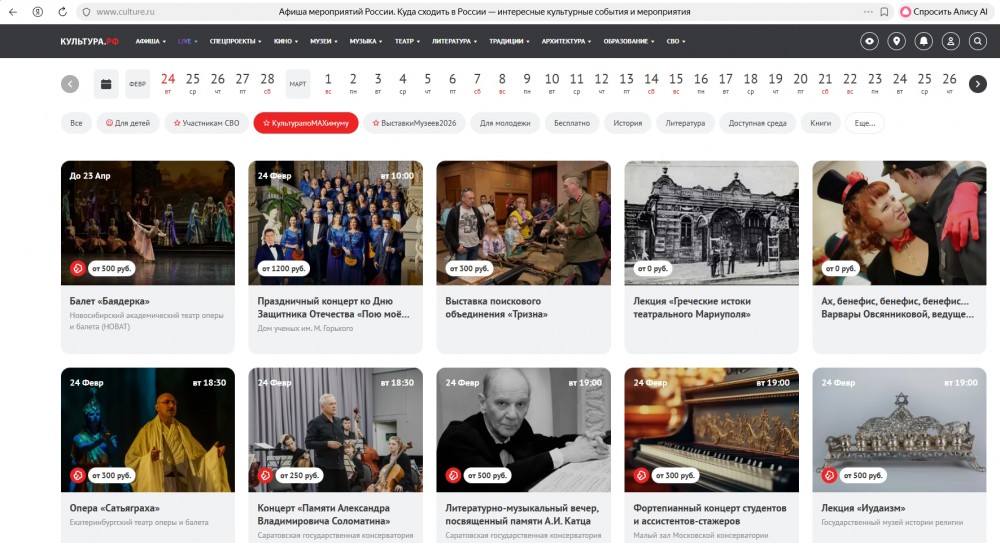This screenshot has width=1000, height=543.
Task: Click the eye accessibility icon in header
Action: coord(870,41)
